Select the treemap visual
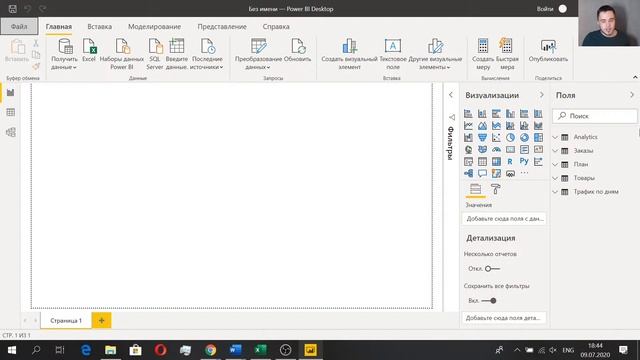Viewport: 640px width, 360px height. 538,138
